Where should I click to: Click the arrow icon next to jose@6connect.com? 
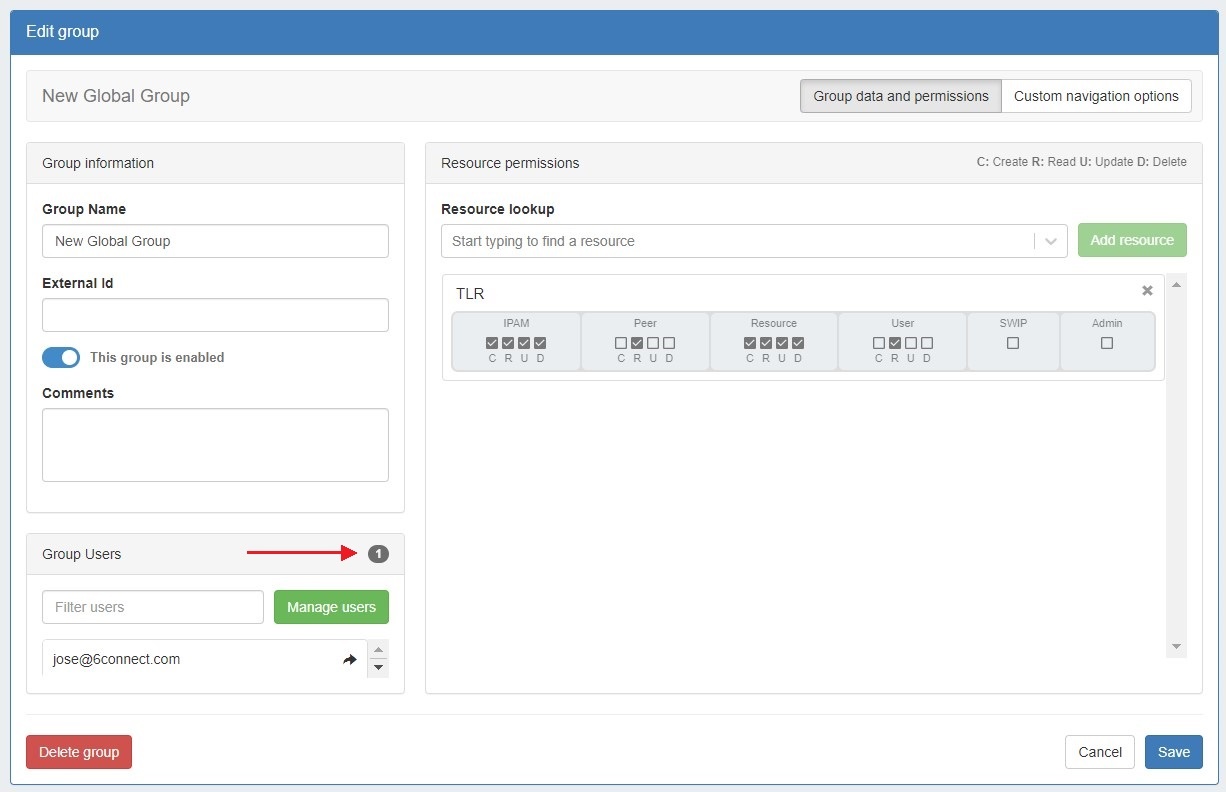point(350,660)
